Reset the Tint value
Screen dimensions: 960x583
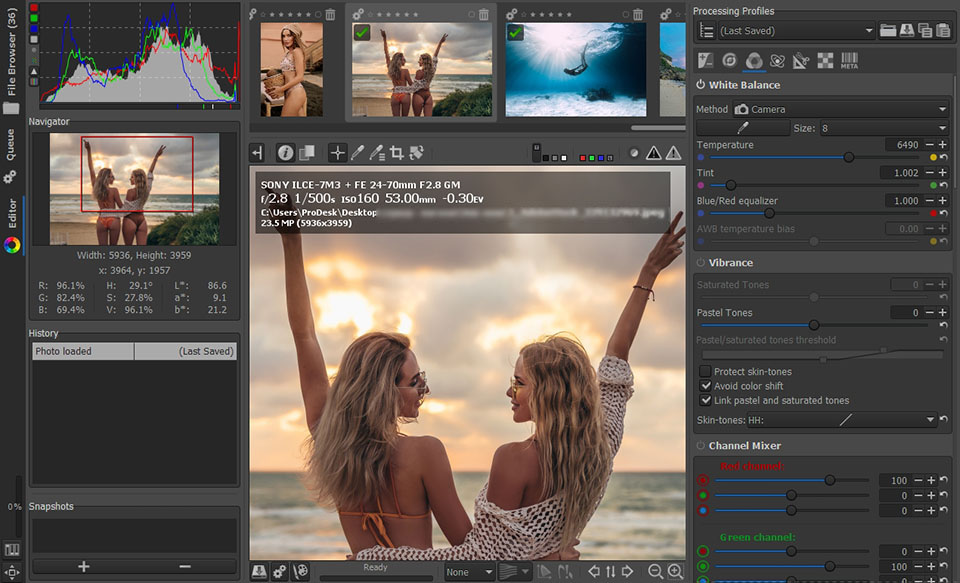pyautogui.click(x=943, y=185)
